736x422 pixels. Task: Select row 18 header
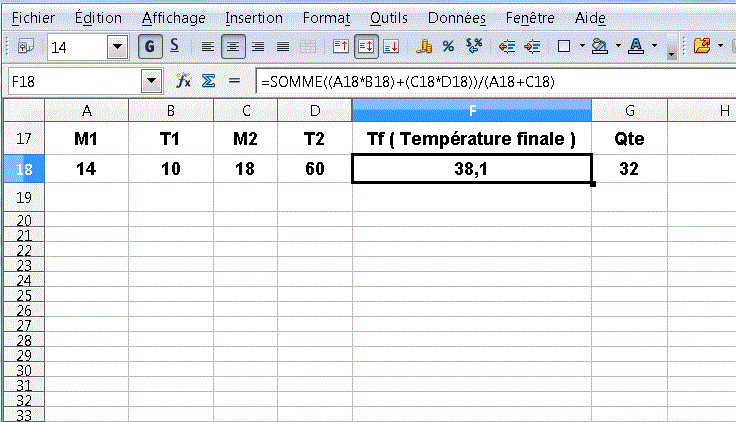[x=25, y=169]
